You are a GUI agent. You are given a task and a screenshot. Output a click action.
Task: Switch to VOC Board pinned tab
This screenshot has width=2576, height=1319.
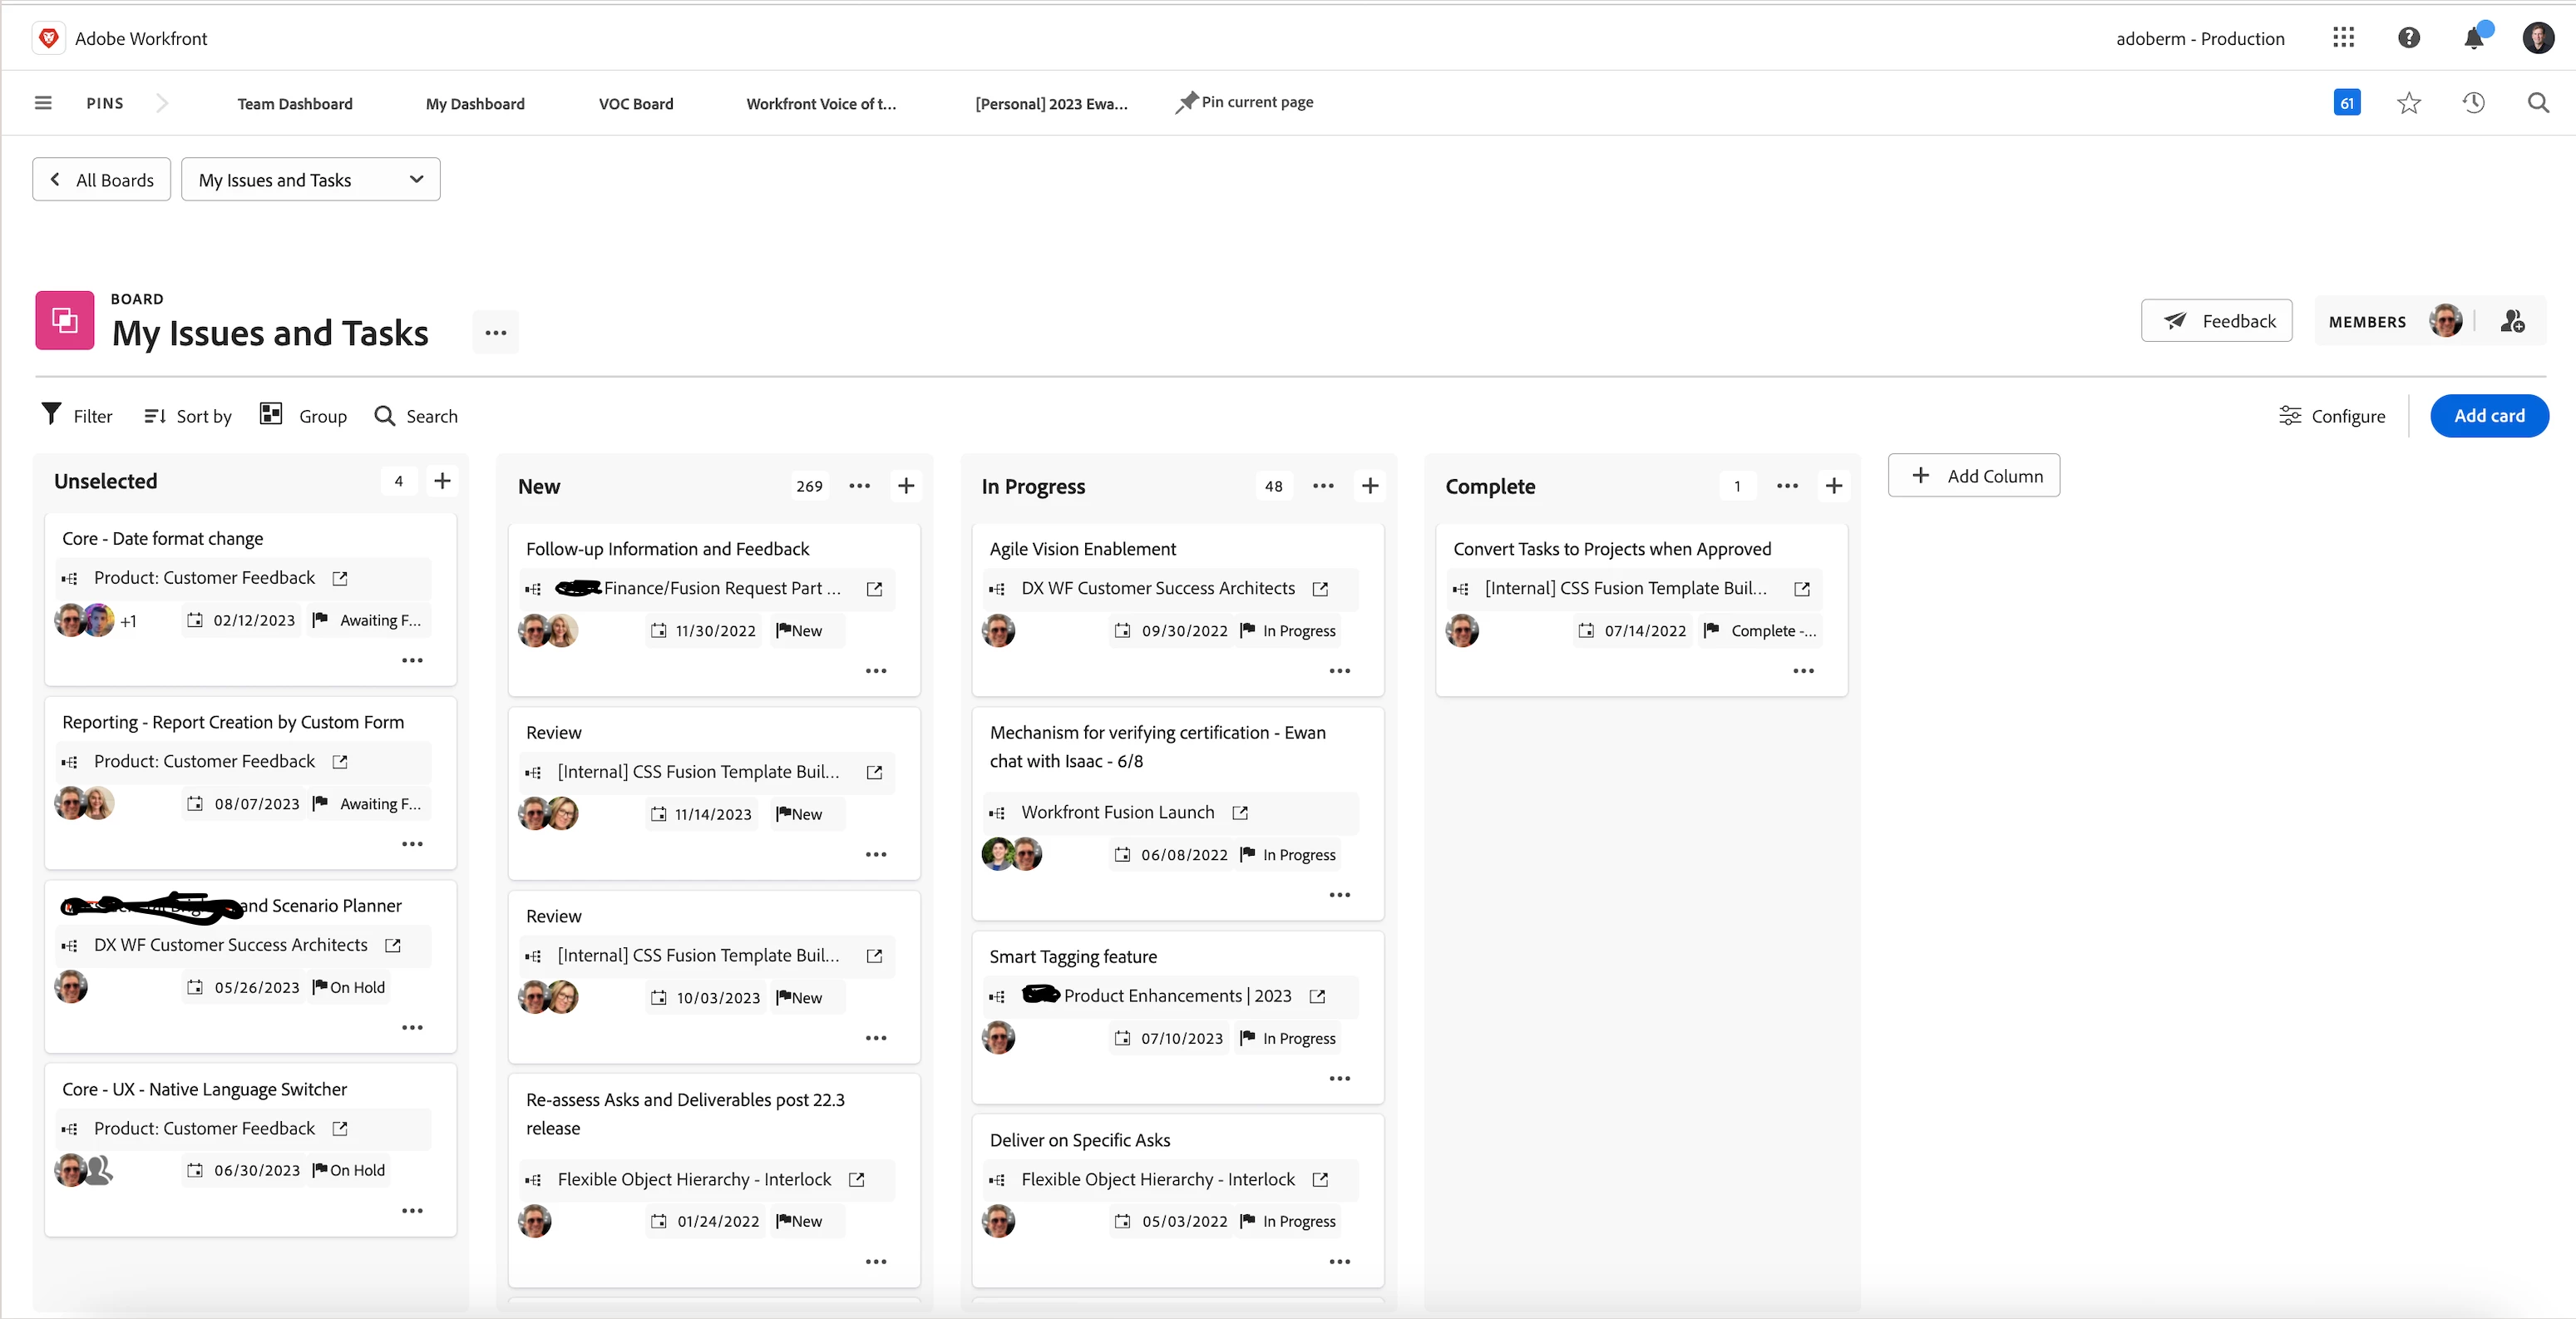click(635, 104)
